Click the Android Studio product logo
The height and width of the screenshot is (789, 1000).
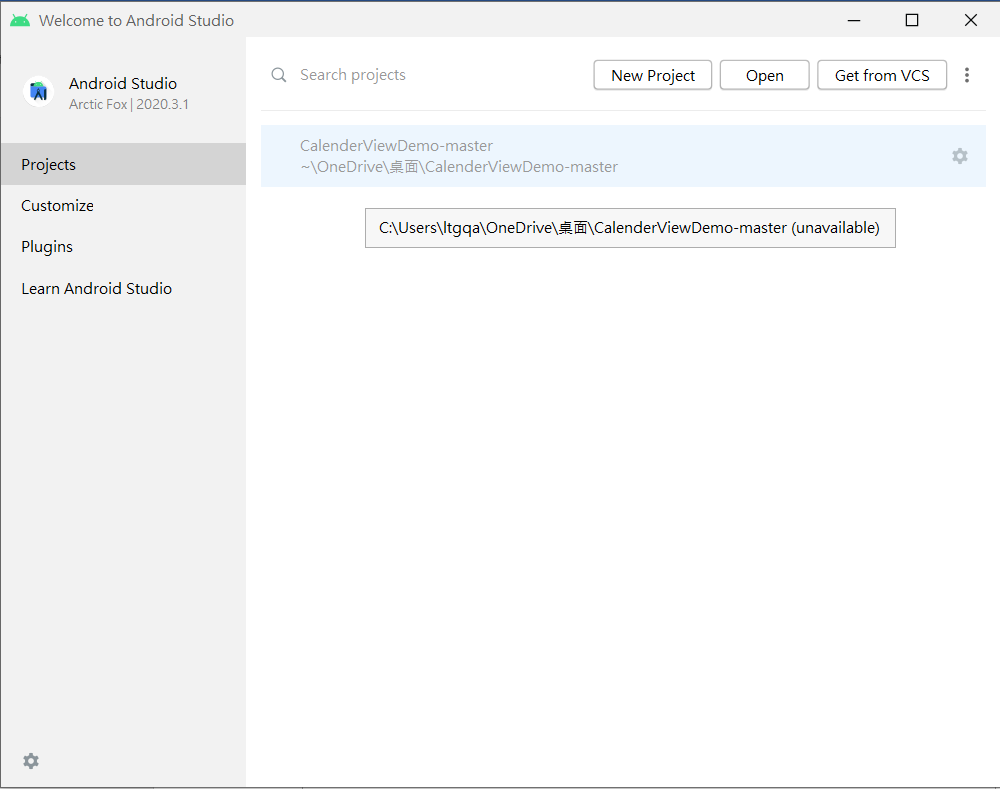39,92
